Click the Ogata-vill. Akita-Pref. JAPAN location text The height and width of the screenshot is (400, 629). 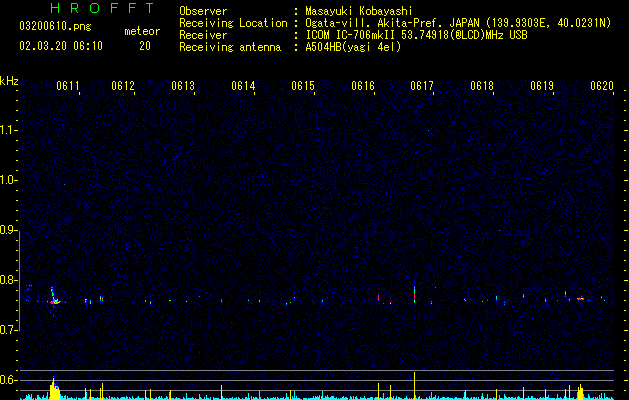pos(458,23)
